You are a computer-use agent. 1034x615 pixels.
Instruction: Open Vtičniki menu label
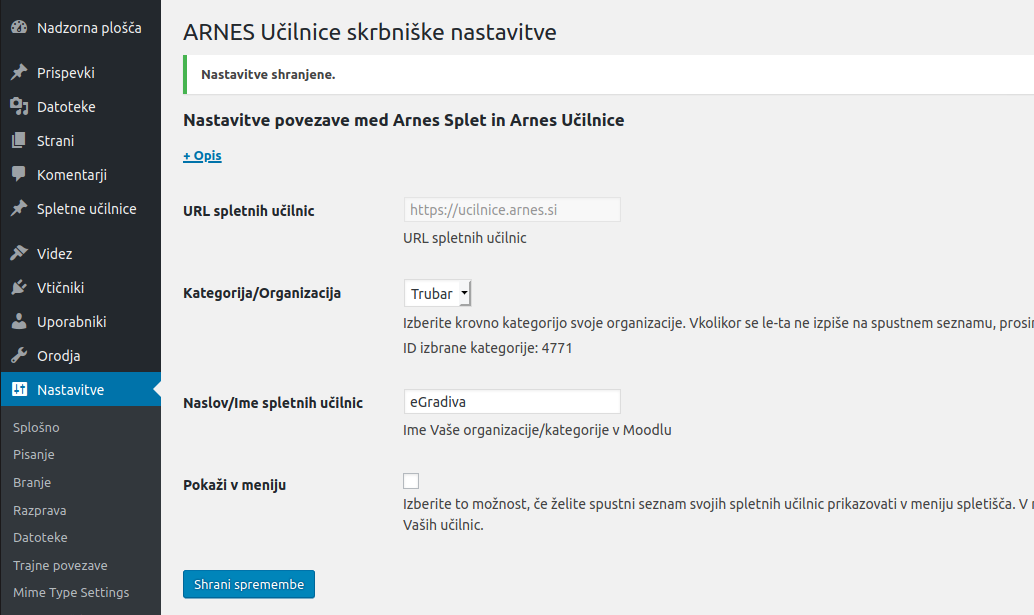(x=61, y=287)
